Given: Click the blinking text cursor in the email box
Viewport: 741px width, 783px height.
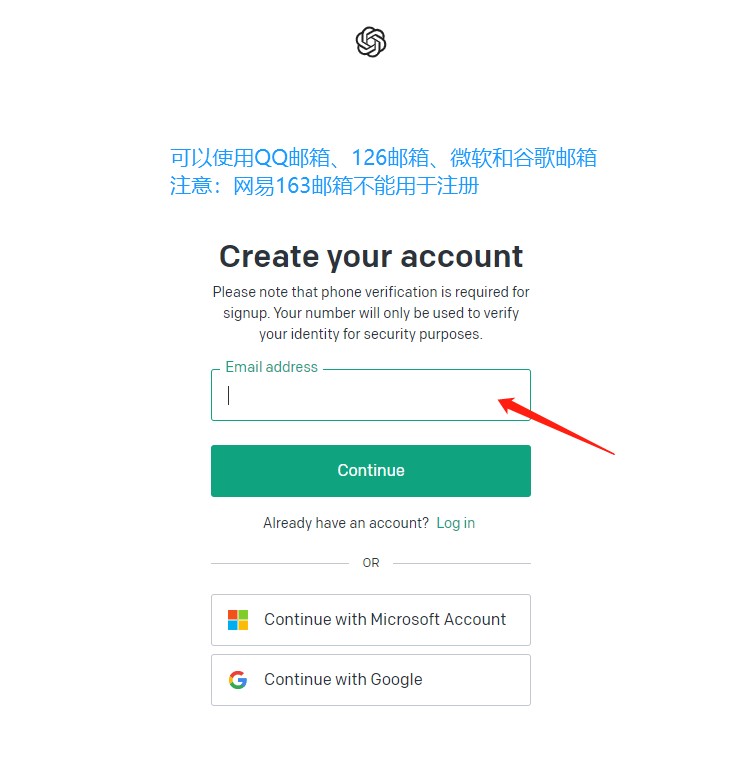Looking at the screenshot, I should (229, 395).
